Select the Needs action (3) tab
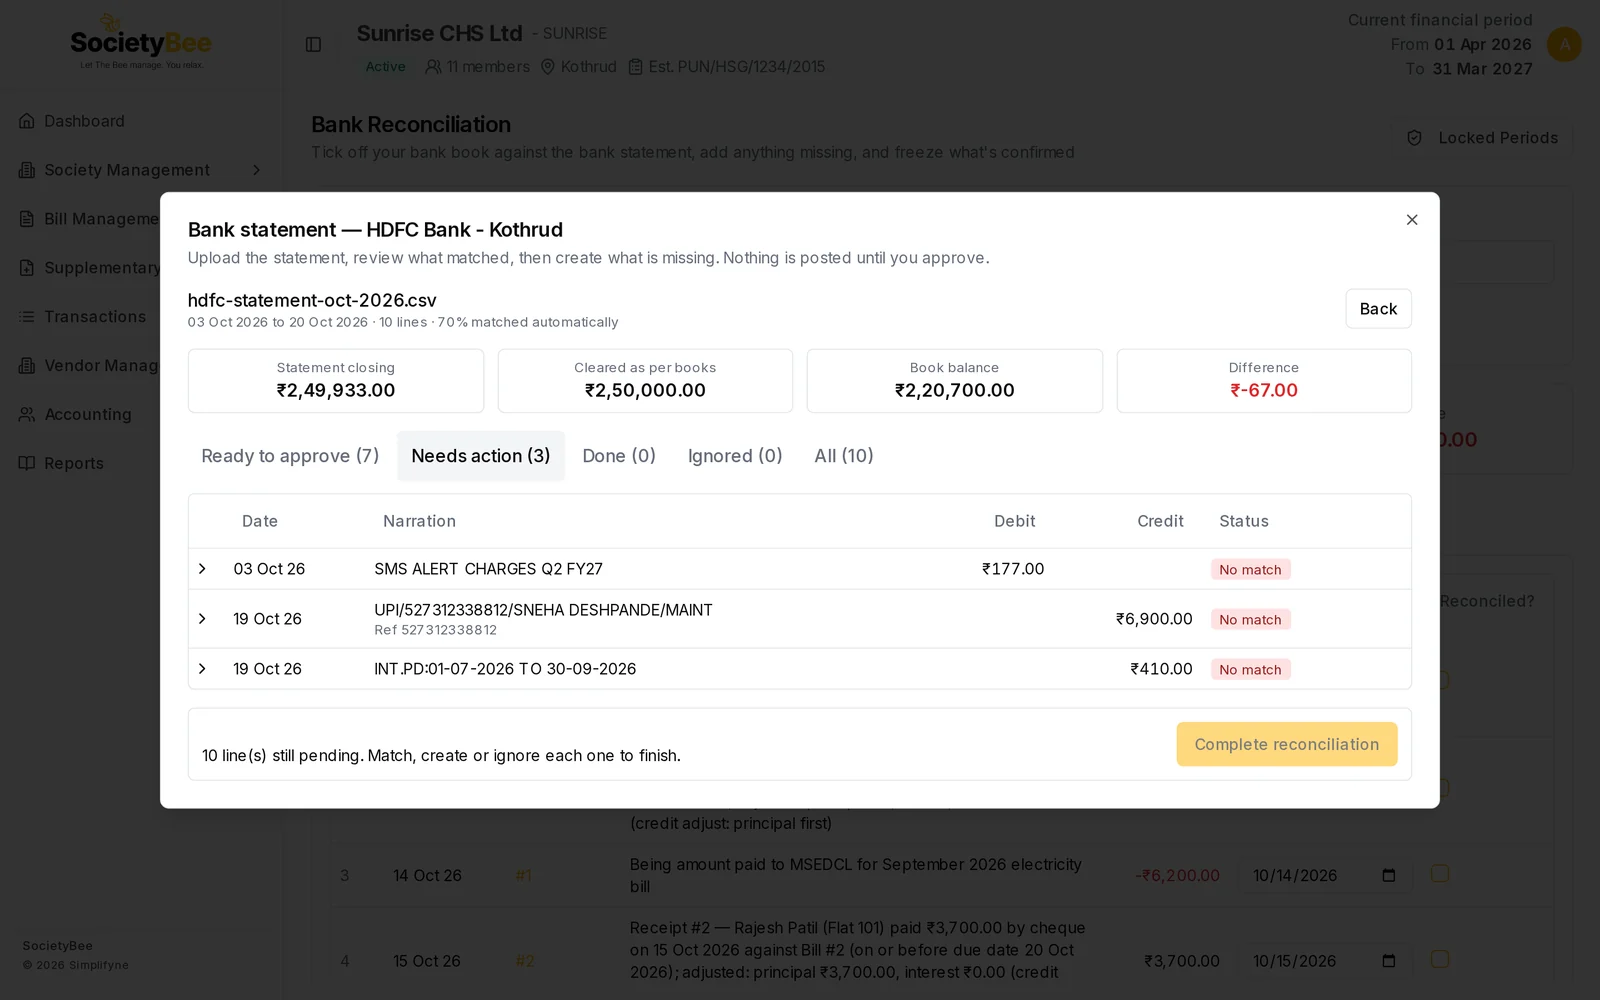Viewport: 1600px width, 1000px height. pos(481,456)
